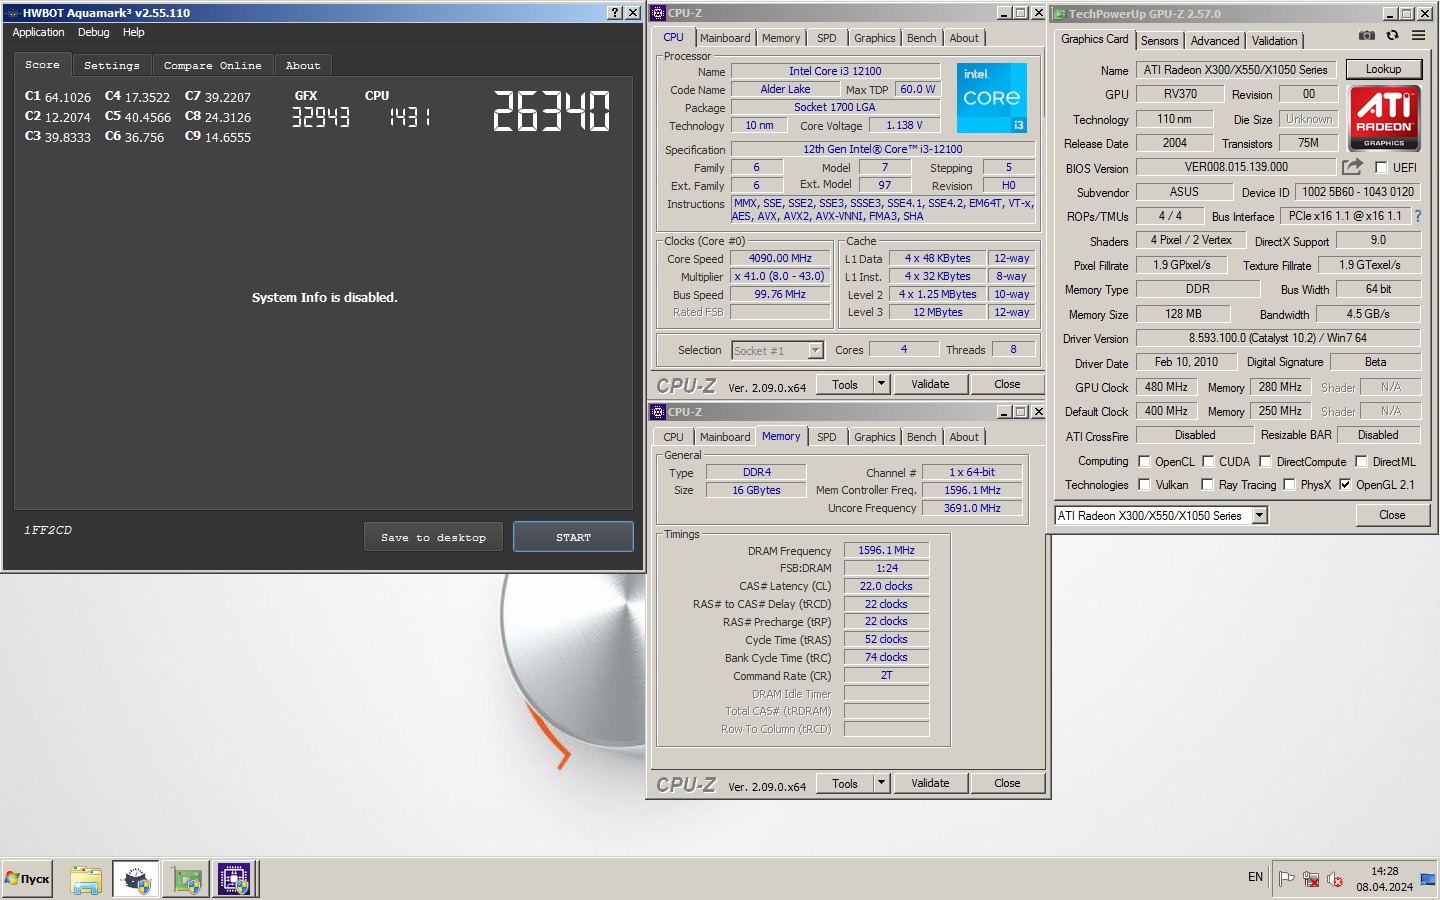Open the GPU-Z hamburger menu

1418,36
